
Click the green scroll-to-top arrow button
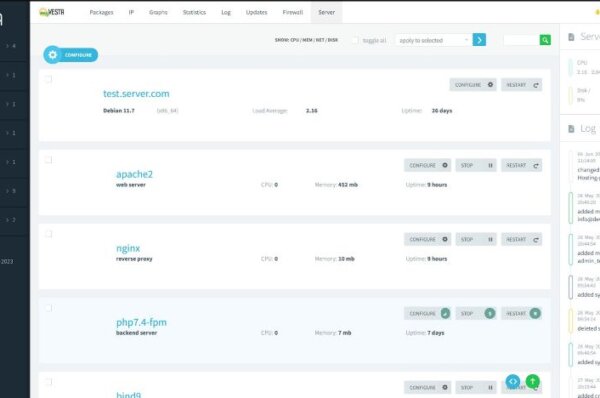click(x=533, y=381)
